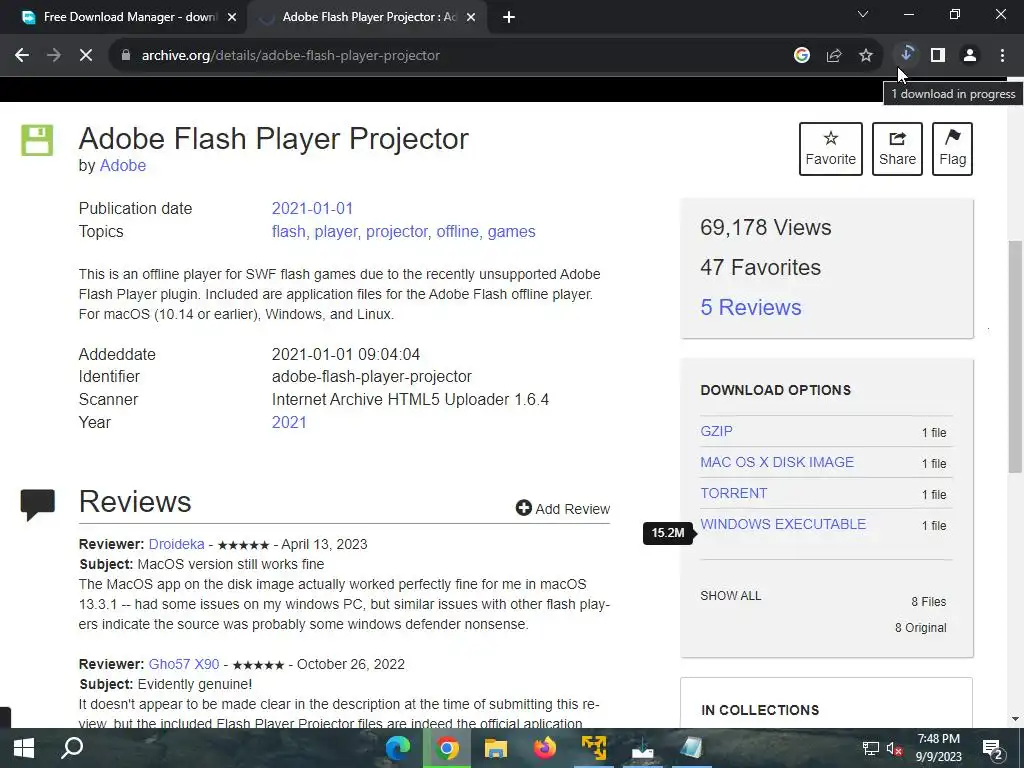Open the offline topic link
The height and width of the screenshot is (768, 1024).
point(457,231)
